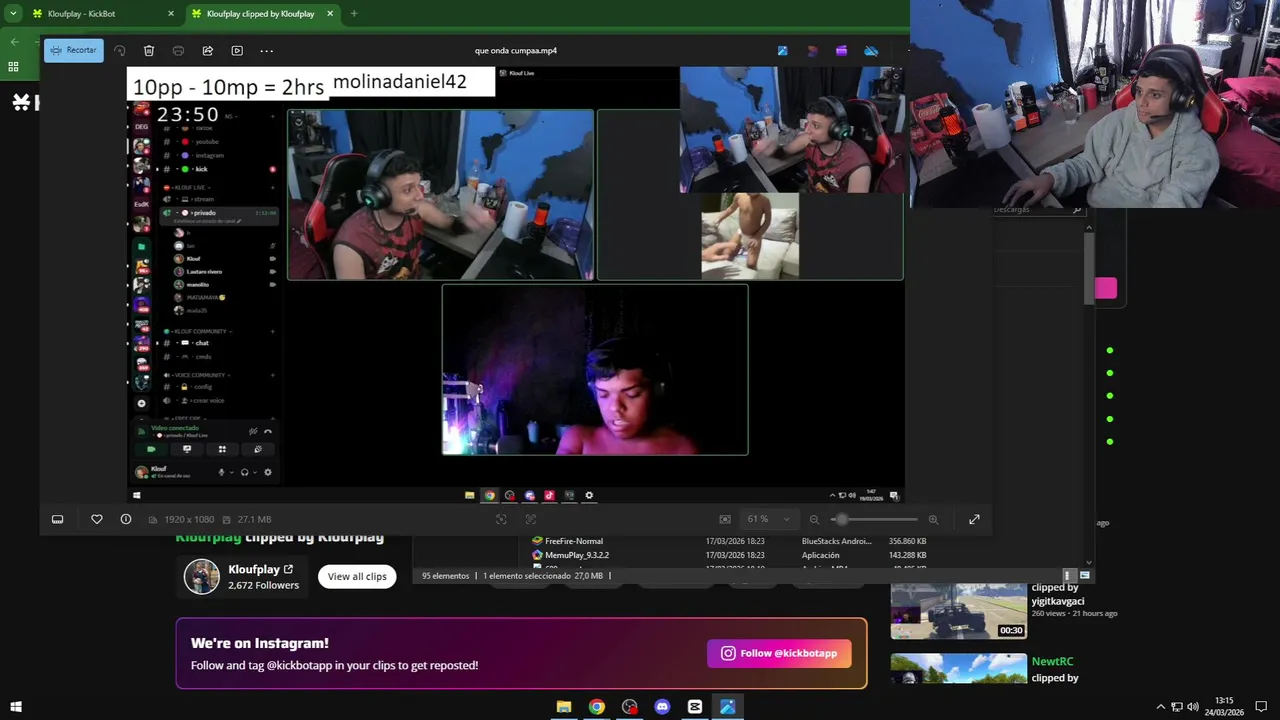This screenshot has width=1280, height=720.
Task: Open the Photos edit app icon in top right
Action: pyautogui.click(x=782, y=51)
